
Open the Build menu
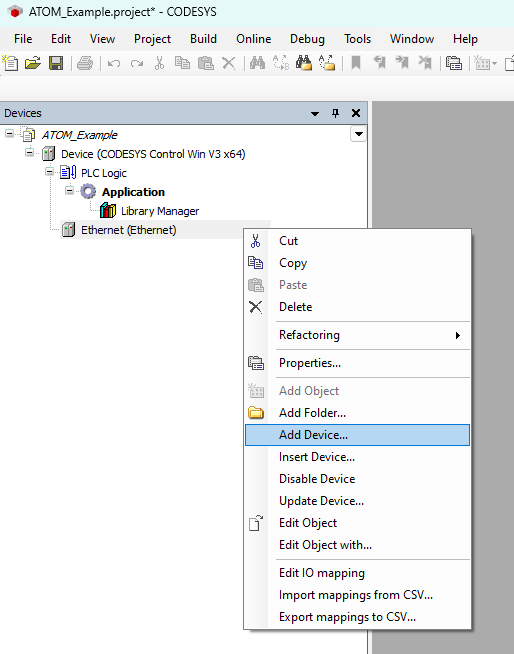pyautogui.click(x=203, y=39)
